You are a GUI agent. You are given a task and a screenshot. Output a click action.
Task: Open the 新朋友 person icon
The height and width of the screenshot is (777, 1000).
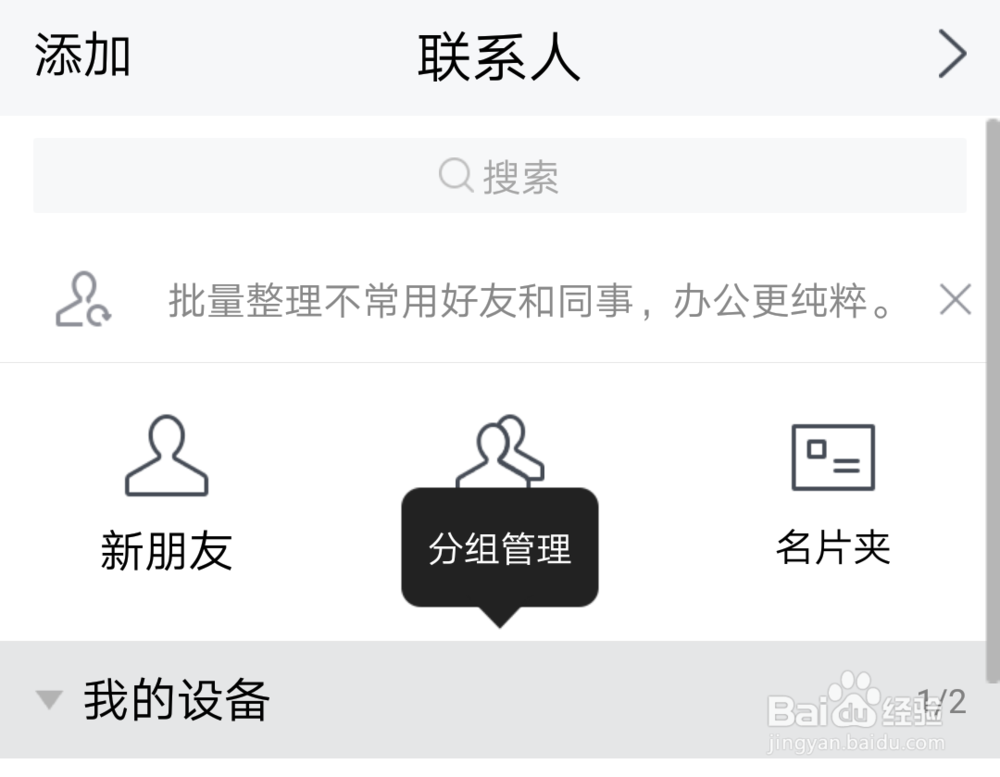point(166,455)
